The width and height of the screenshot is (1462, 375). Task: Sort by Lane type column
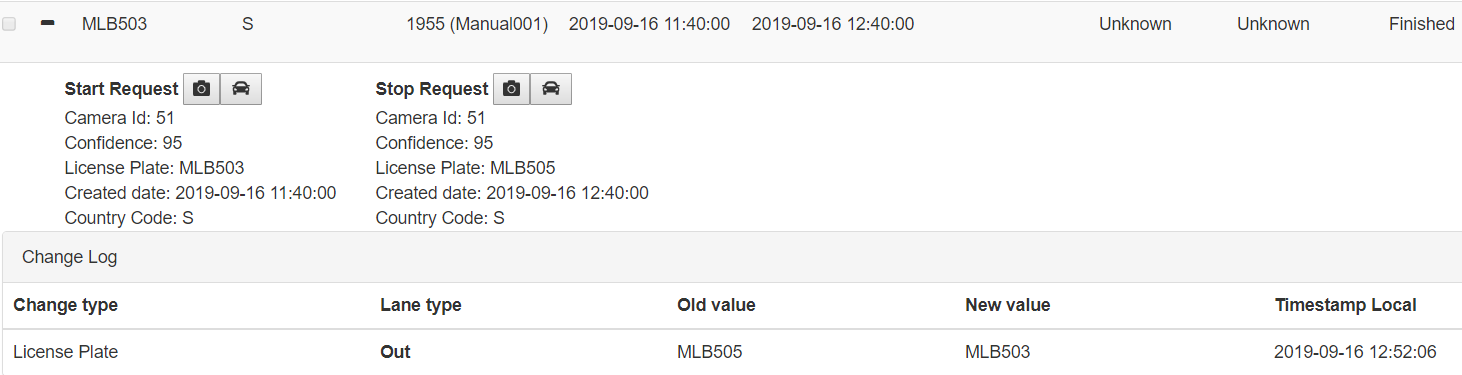point(421,305)
